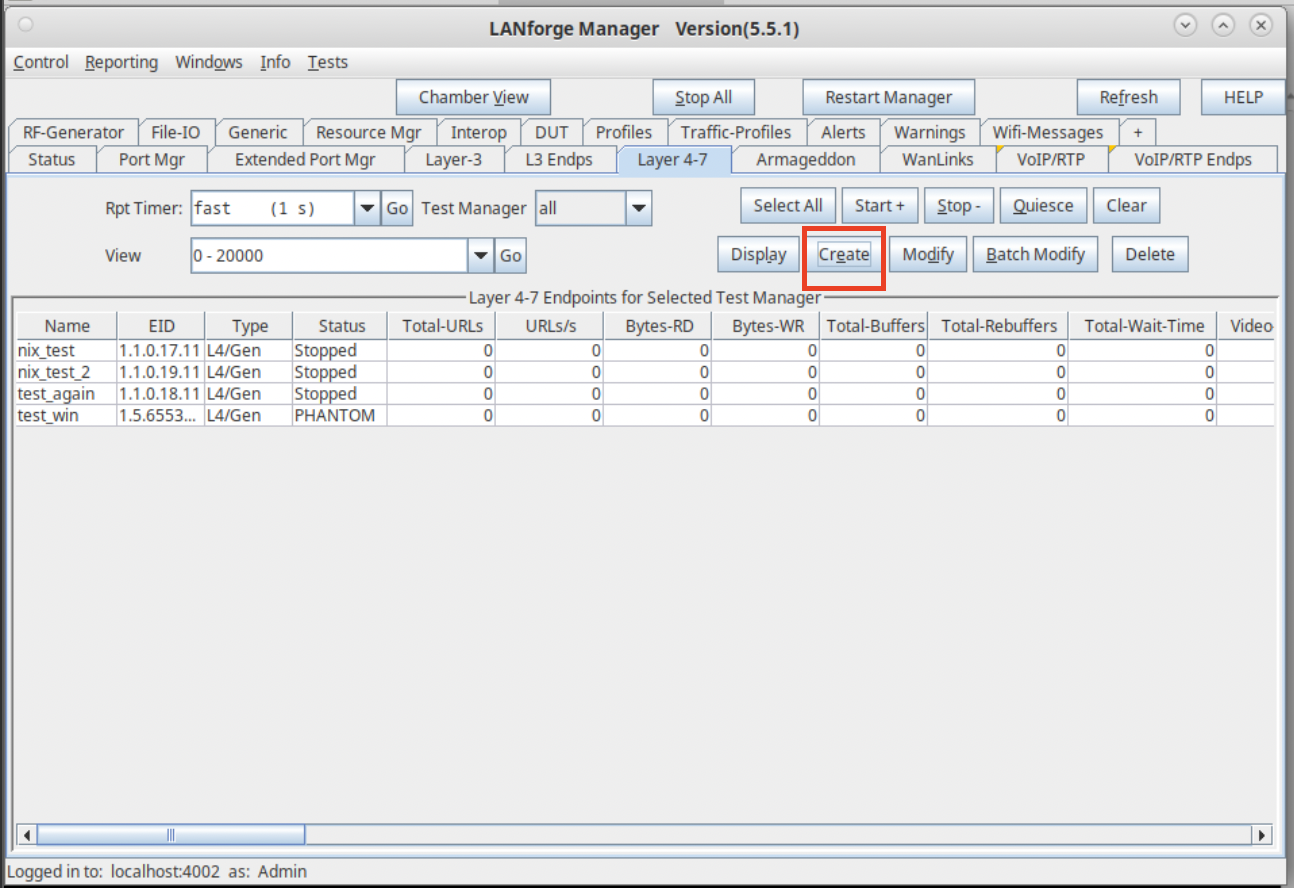
Task: Switch to the L3 Endps tab
Action: (x=559, y=159)
